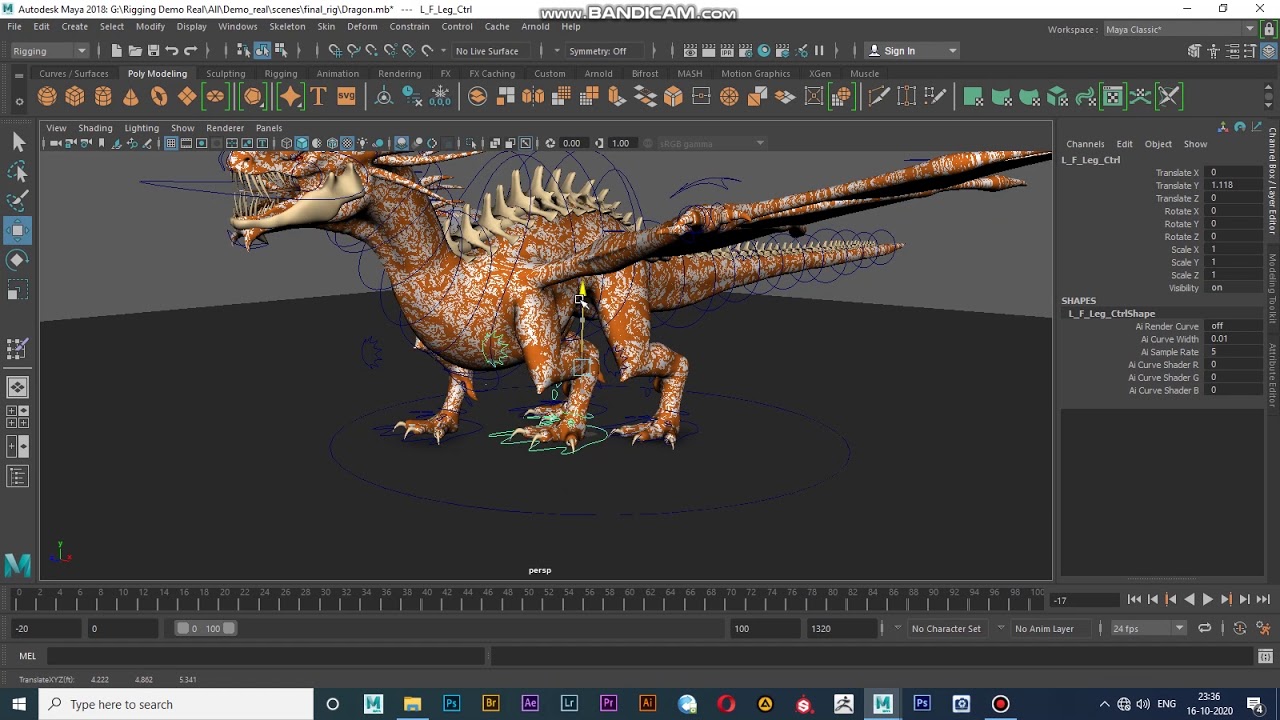This screenshot has width=1280, height=720.
Task: Select the polygon Type text tool
Action: tap(318, 96)
